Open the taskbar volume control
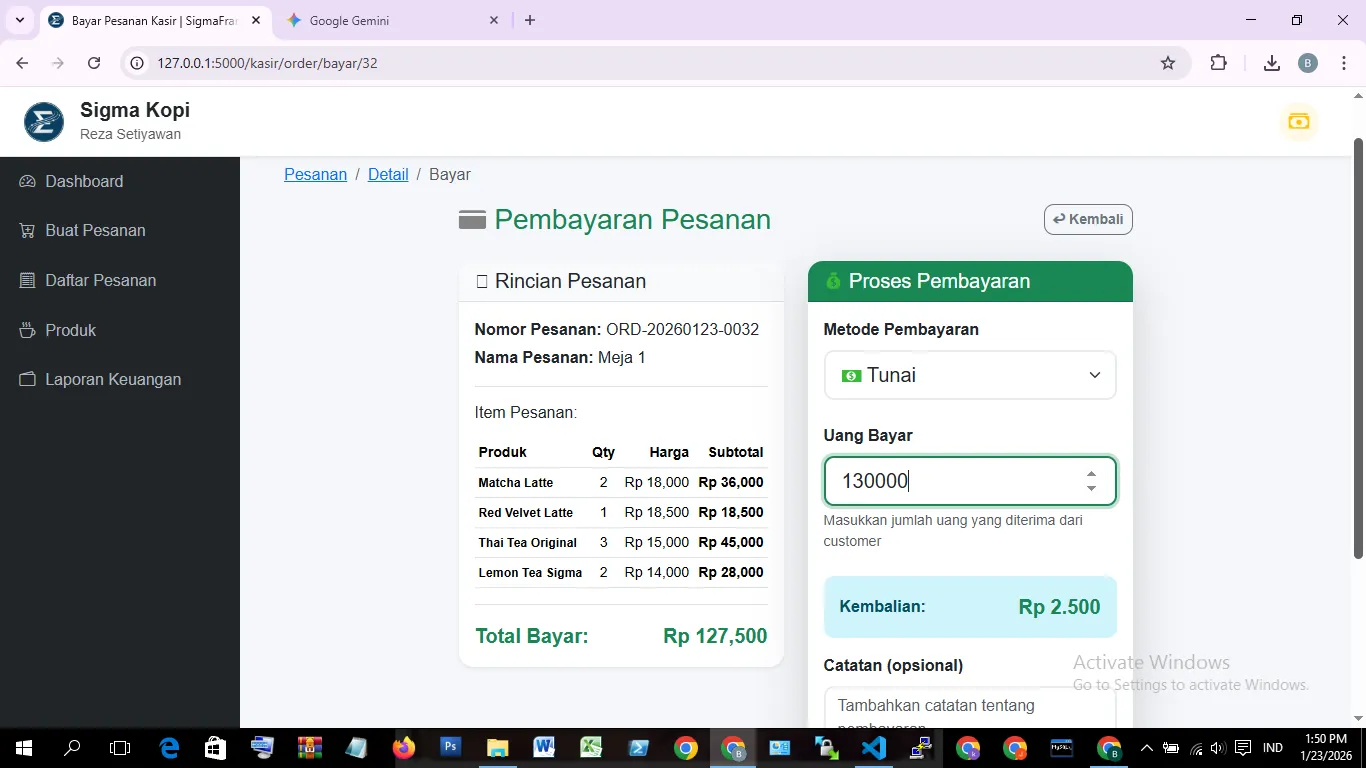The image size is (1366, 768). 1217,748
